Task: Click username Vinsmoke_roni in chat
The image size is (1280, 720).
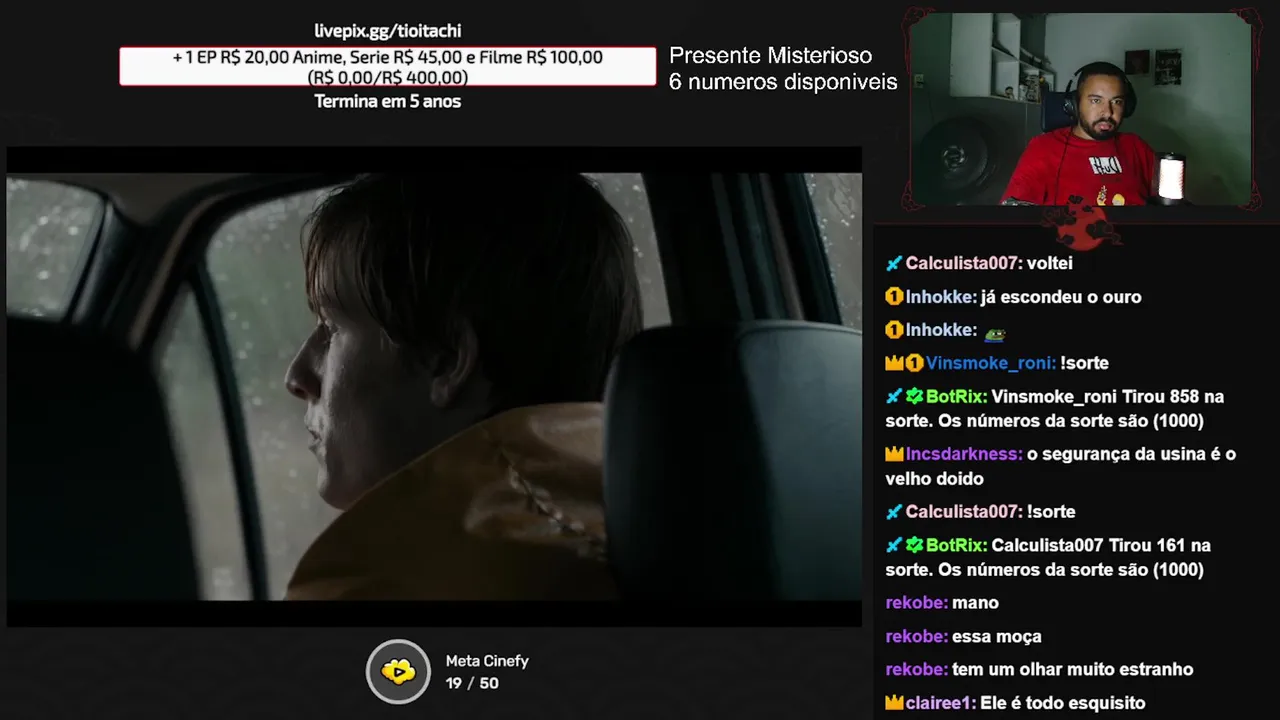Action: coord(990,363)
